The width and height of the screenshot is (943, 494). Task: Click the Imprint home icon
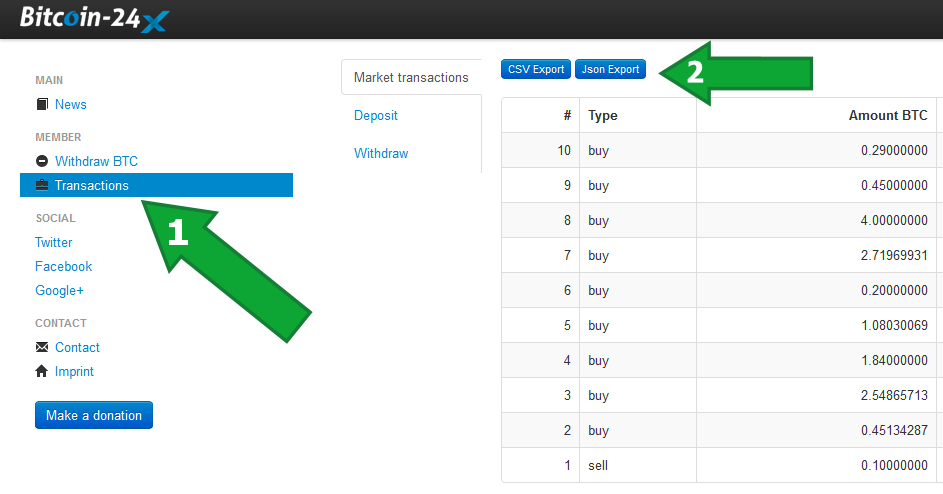[42, 371]
